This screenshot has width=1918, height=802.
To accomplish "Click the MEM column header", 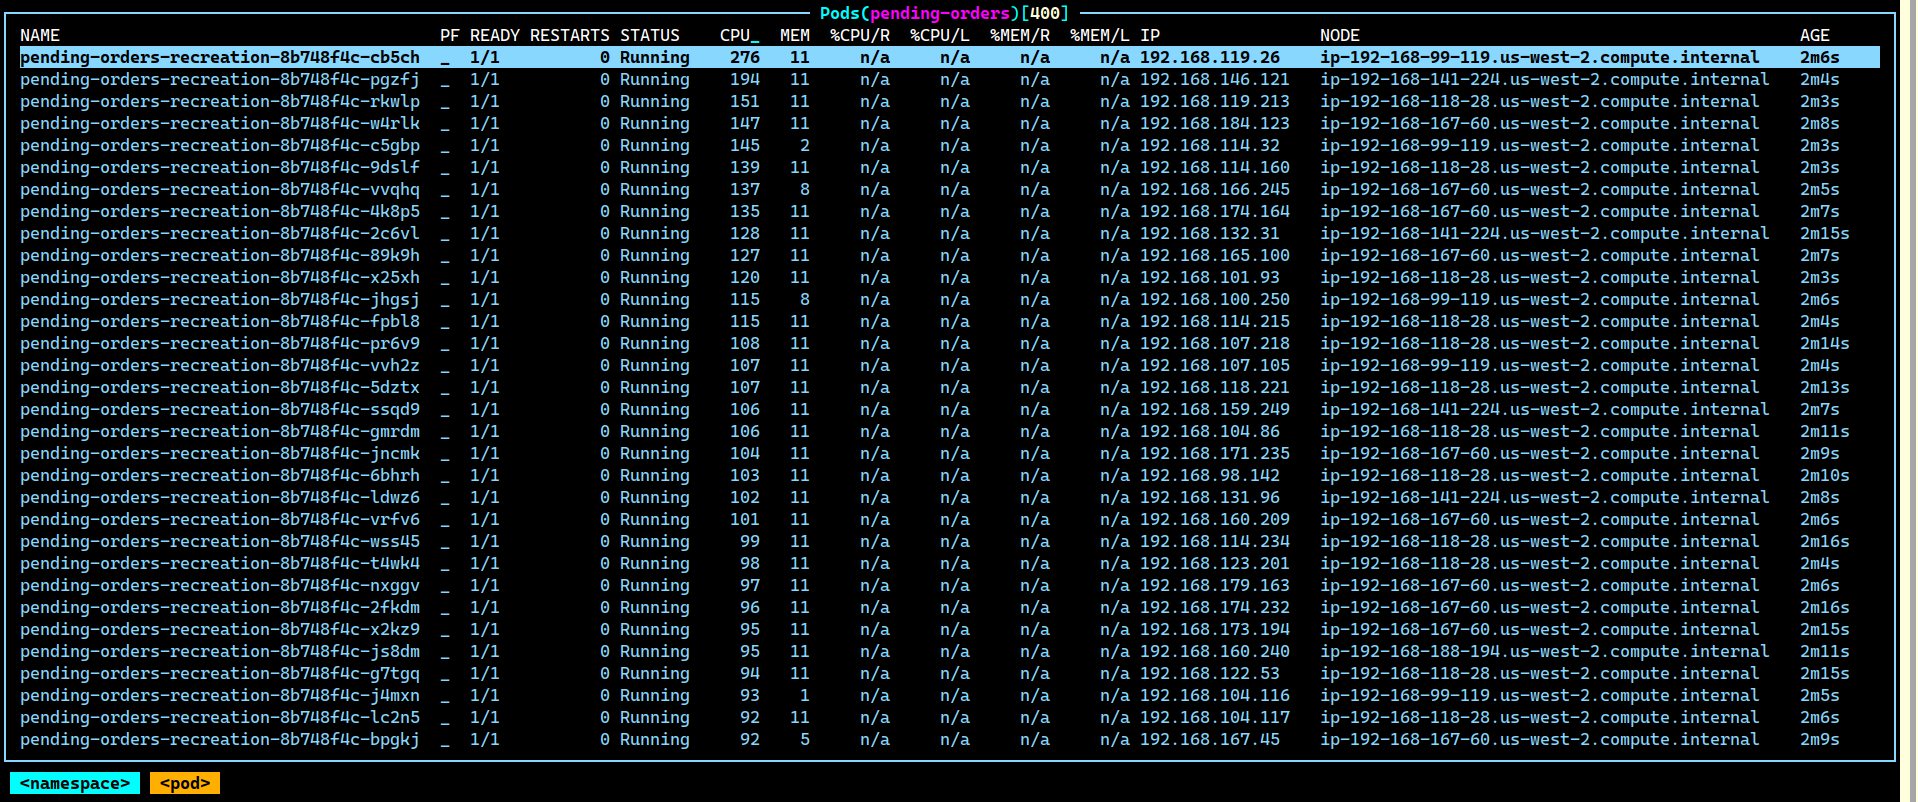I will tap(794, 35).
